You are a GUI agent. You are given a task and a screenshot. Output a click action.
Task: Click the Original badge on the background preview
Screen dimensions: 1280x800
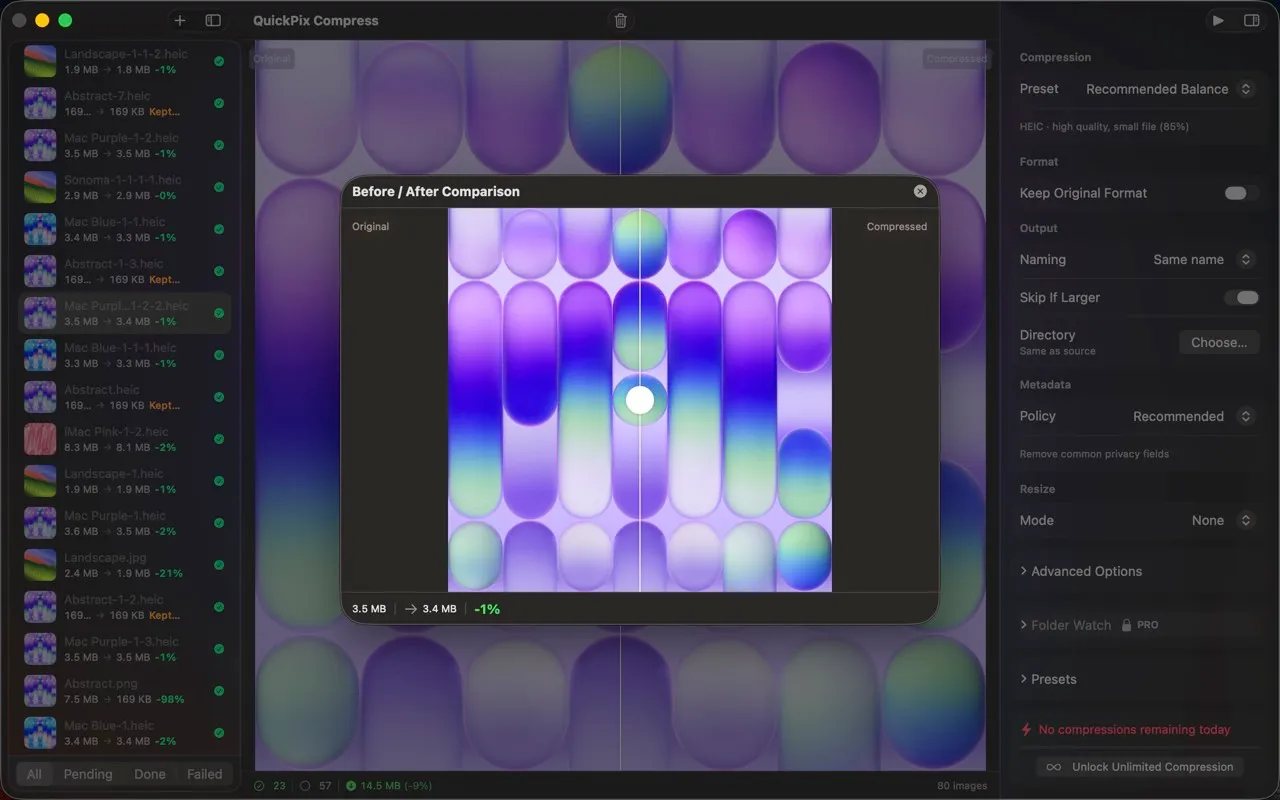[271, 59]
